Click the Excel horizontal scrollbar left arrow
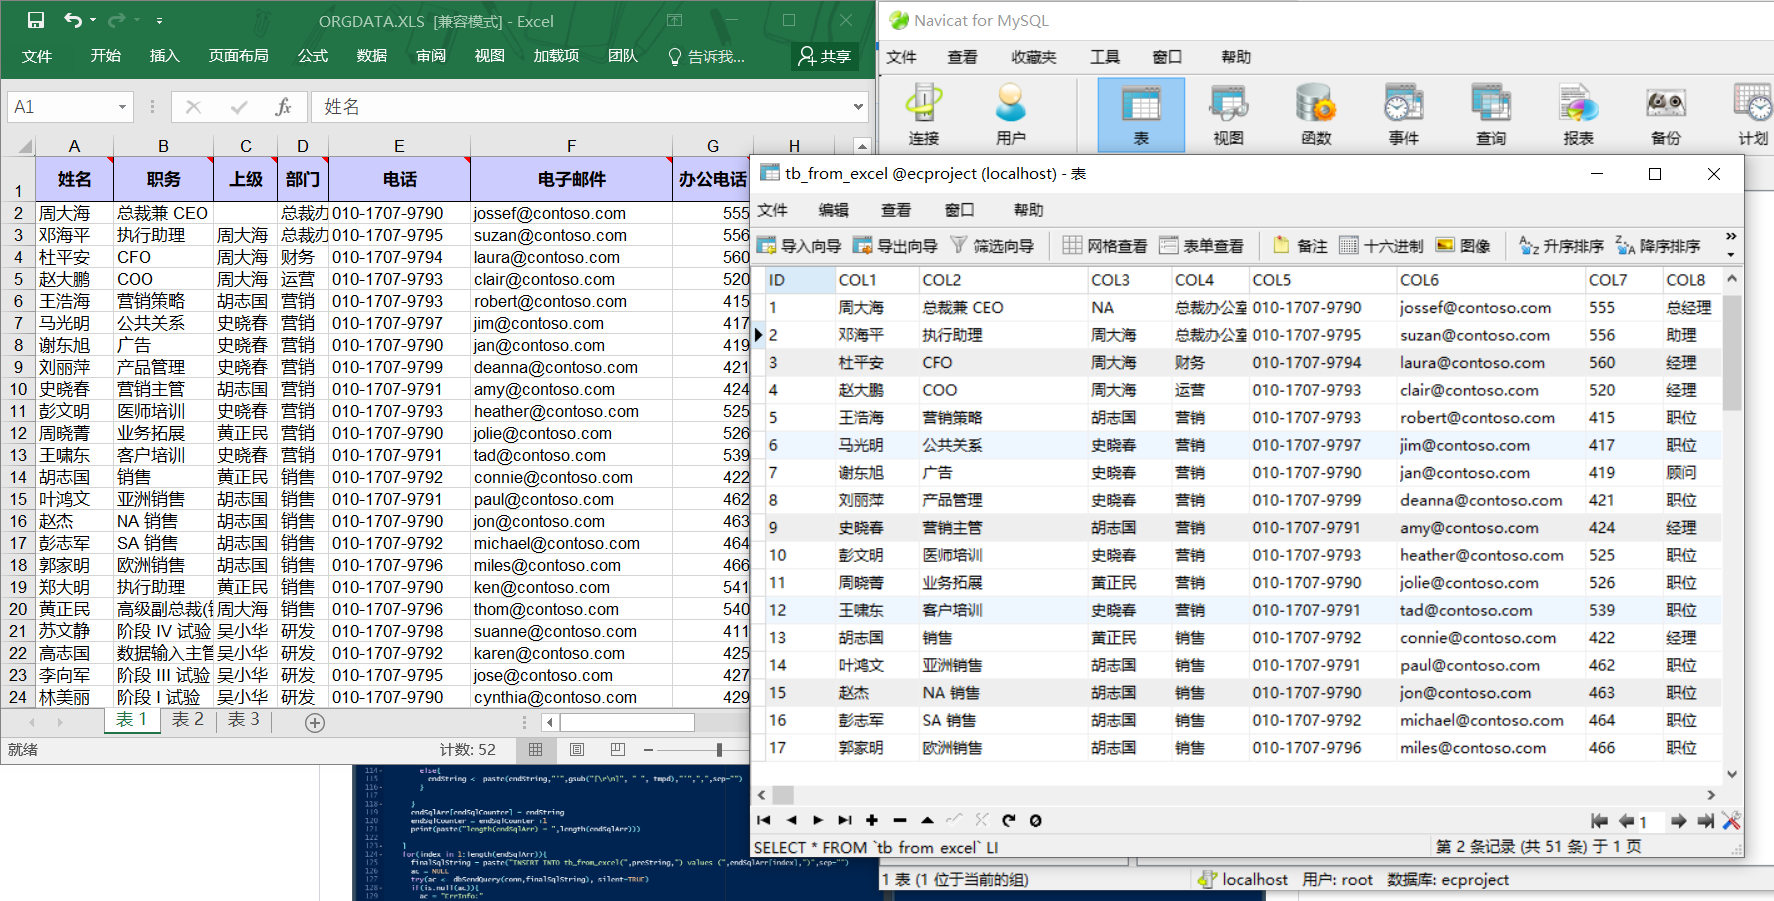Image resolution: width=1774 pixels, height=901 pixels. coord(550,722)
